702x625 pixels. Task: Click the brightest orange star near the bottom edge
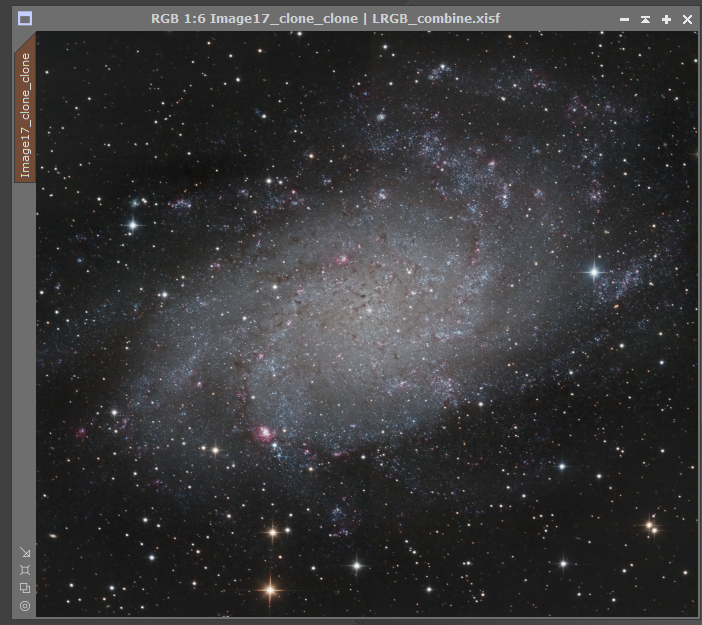point(270,590)
